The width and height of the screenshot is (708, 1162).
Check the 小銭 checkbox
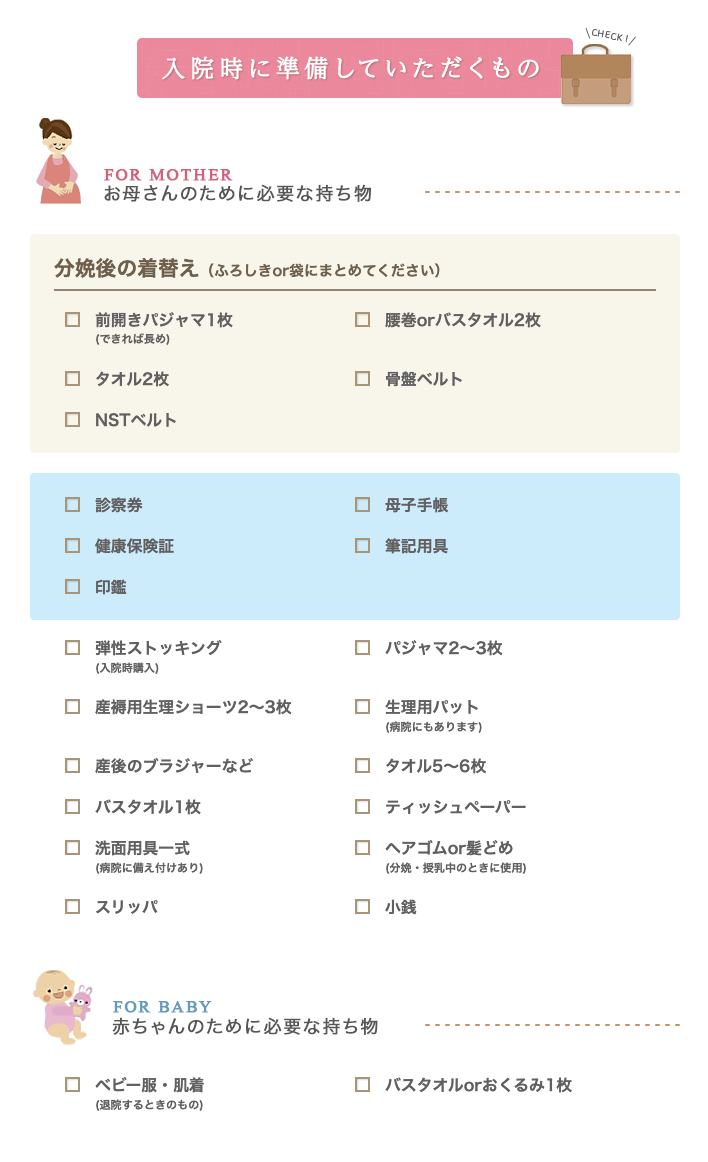363,906
